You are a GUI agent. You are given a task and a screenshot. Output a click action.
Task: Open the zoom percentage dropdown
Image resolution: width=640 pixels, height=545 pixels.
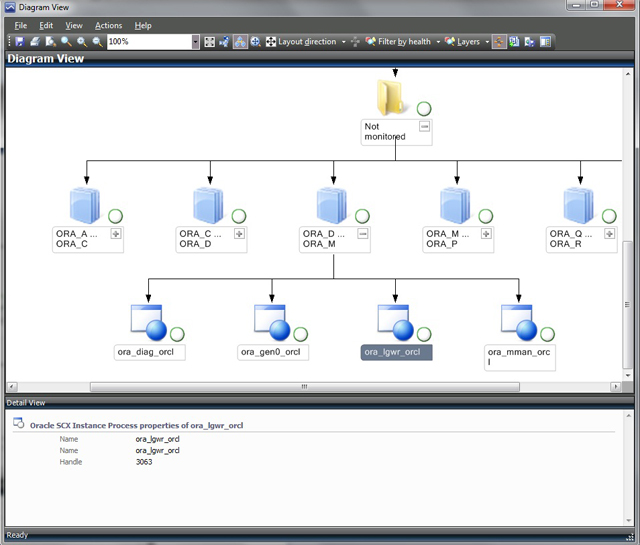click(x=195, y=42)
